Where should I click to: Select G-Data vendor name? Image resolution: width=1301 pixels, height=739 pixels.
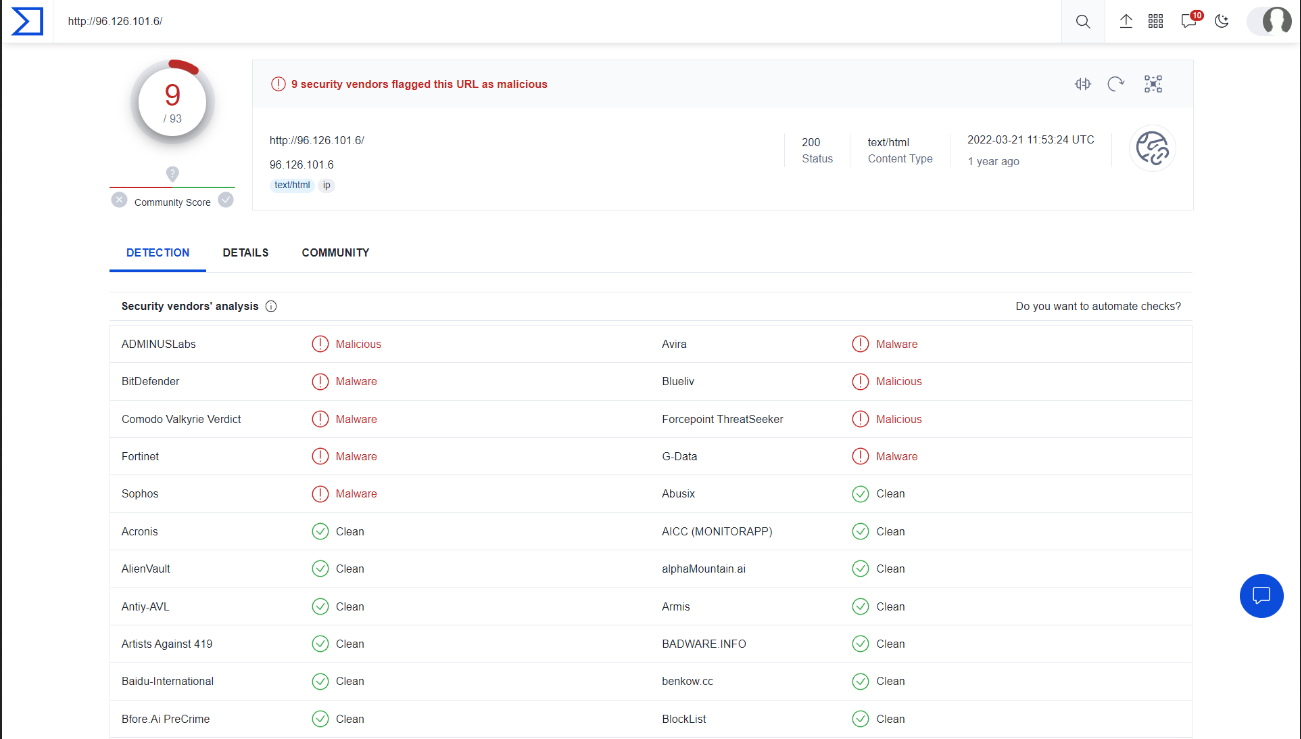point(680,456)
